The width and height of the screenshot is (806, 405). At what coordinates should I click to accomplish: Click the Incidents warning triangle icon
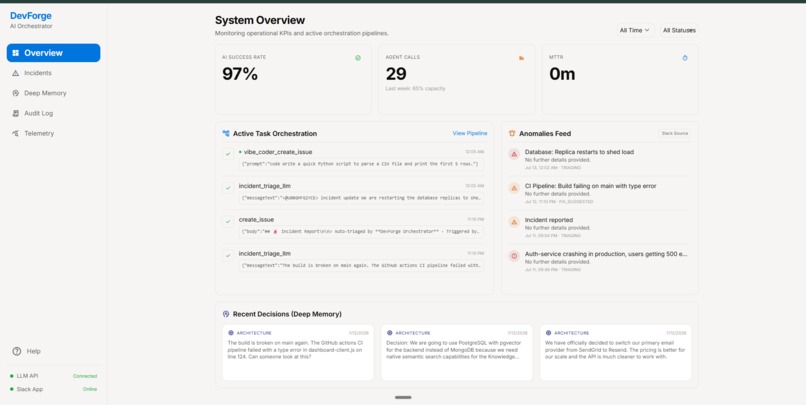pos(15,73)
